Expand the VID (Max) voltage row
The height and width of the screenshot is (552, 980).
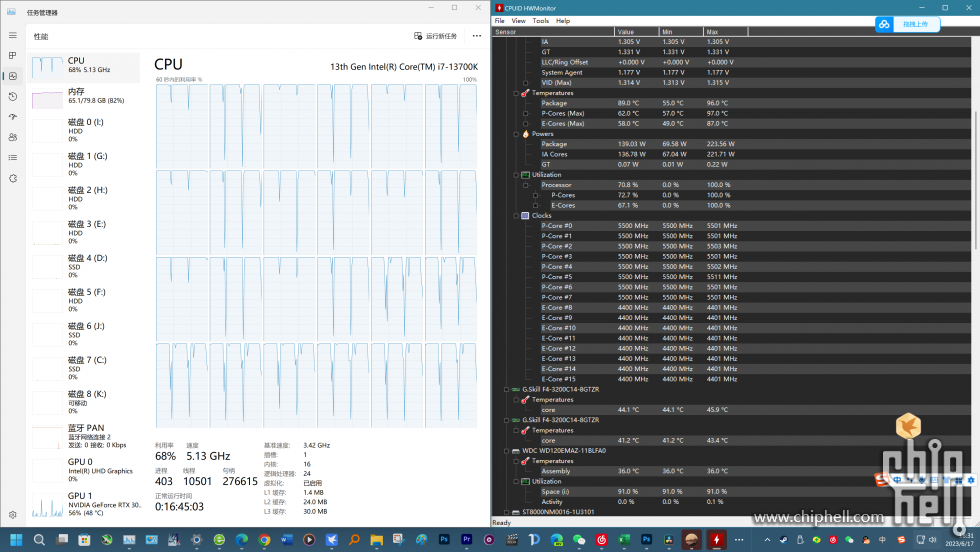point(526,83)
